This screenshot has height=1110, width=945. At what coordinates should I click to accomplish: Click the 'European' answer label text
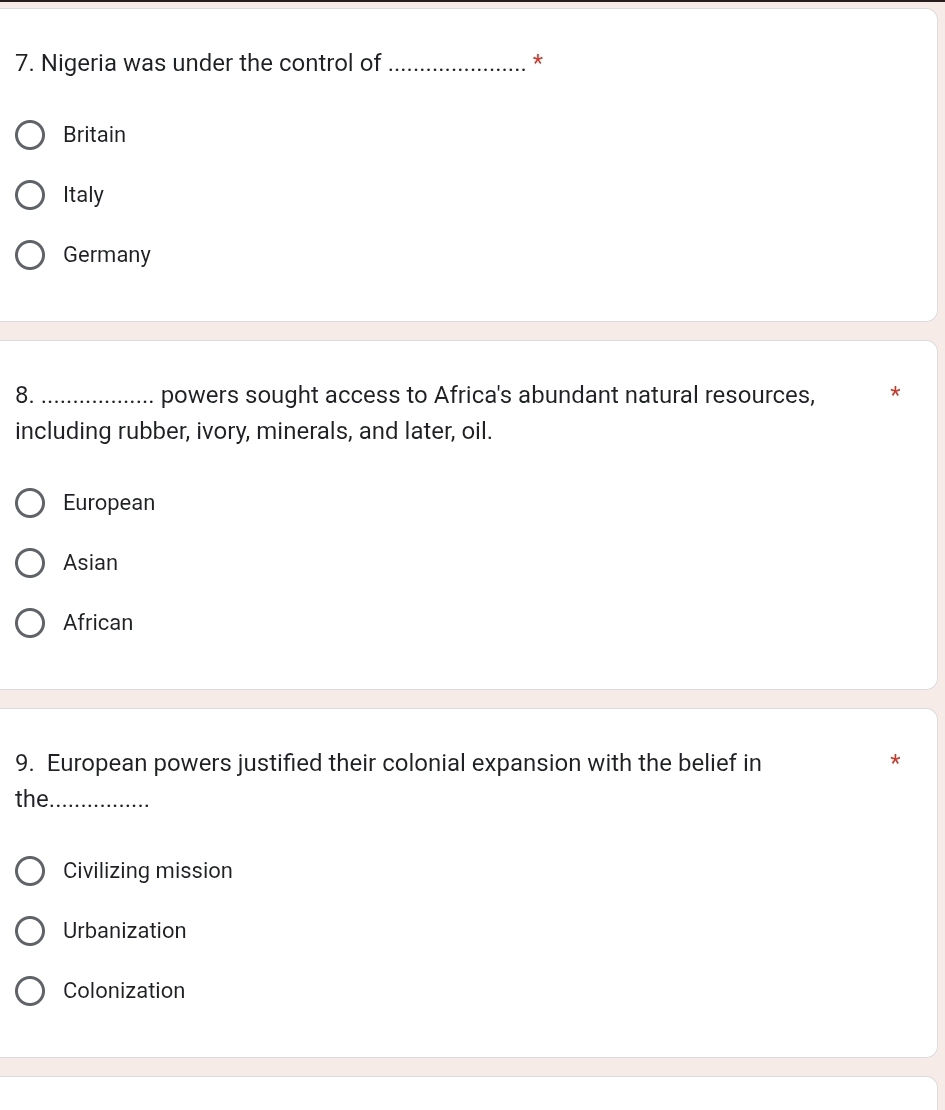[109, 503]
